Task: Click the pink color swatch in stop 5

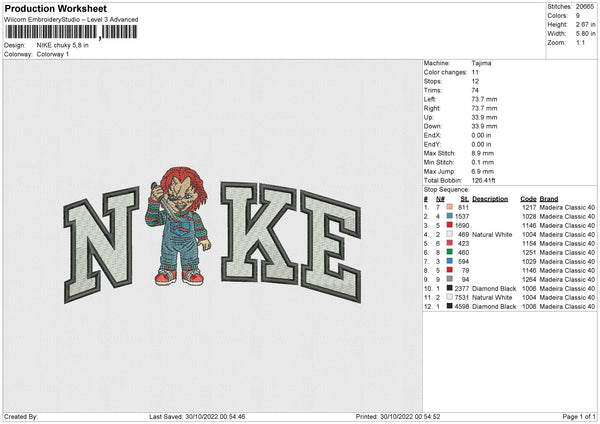Action: click(x=449, y=243)
